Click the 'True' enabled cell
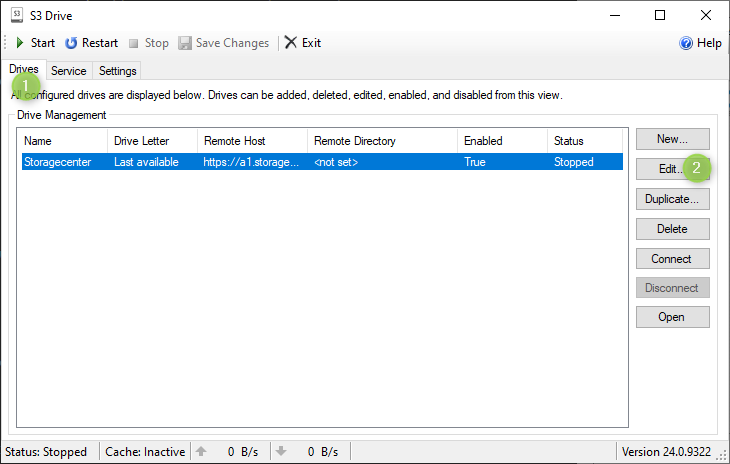Viewport: 730px width, 464px height. 474,162
